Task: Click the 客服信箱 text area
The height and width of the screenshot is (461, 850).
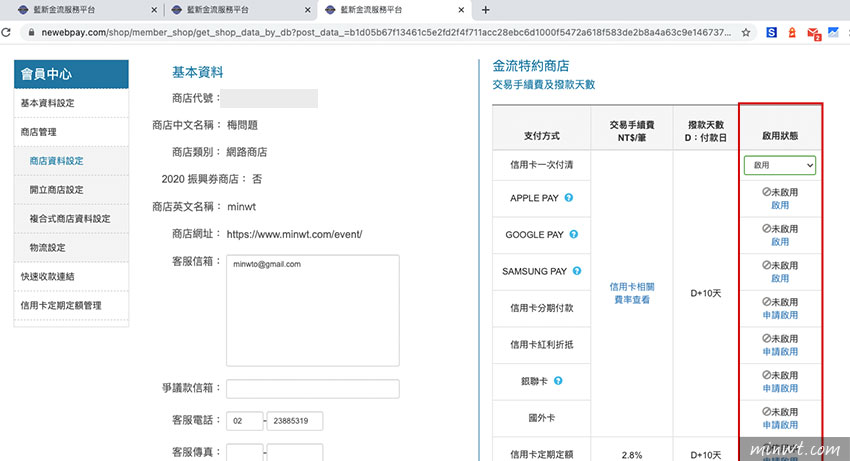Action: tap(313, 310)
